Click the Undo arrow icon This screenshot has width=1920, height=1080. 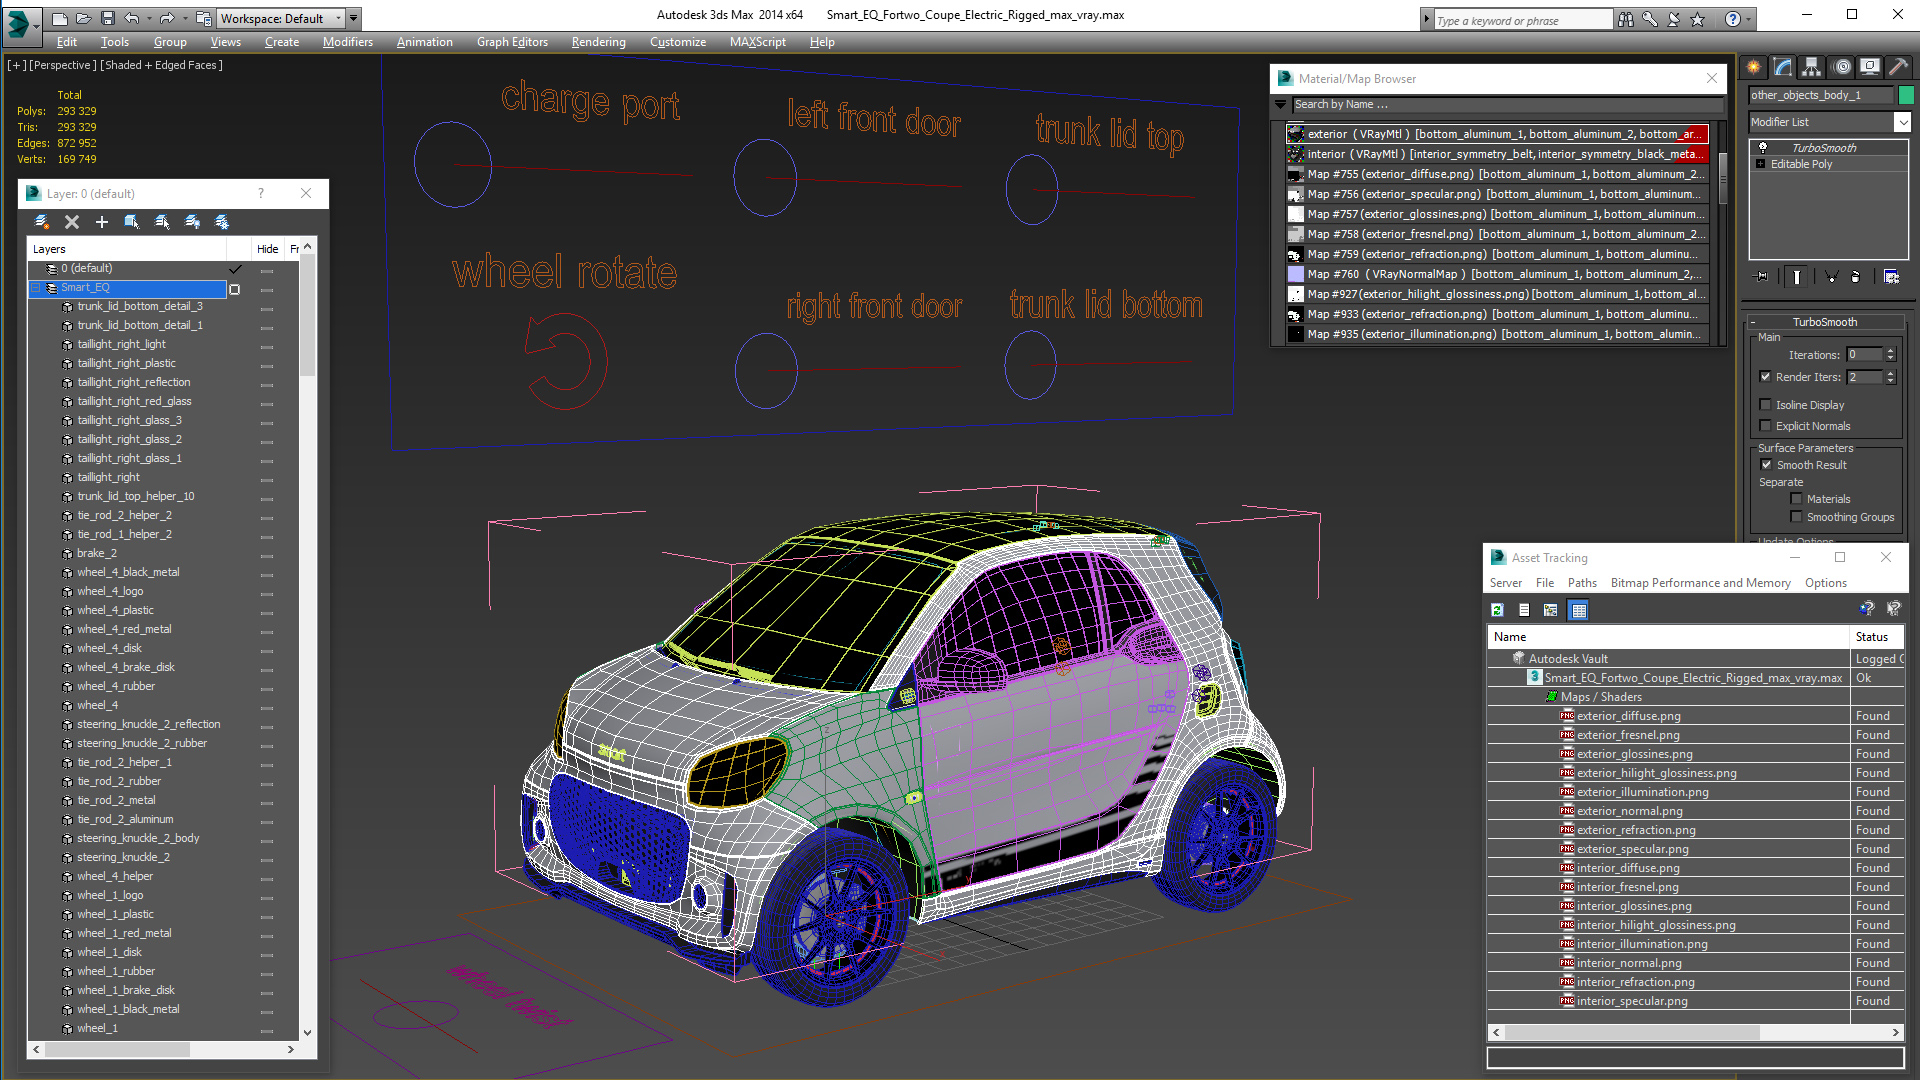[131, 18]
